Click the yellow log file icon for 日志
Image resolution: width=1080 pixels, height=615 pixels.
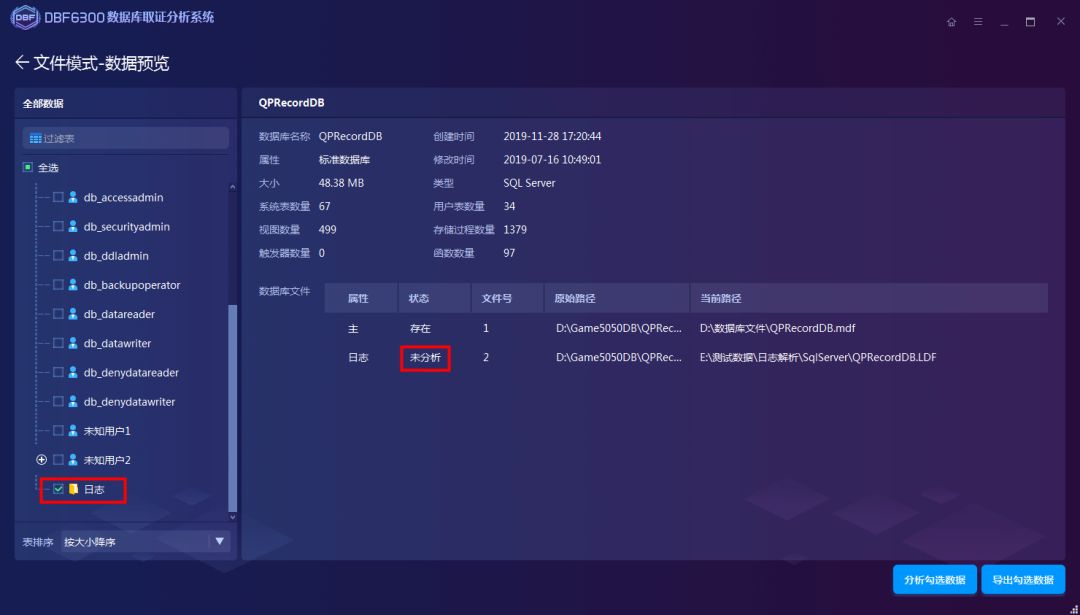point(73,490)
